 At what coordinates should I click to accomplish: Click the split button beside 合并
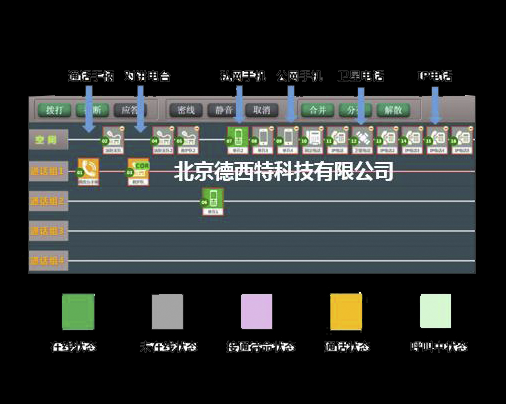point(355,110)
